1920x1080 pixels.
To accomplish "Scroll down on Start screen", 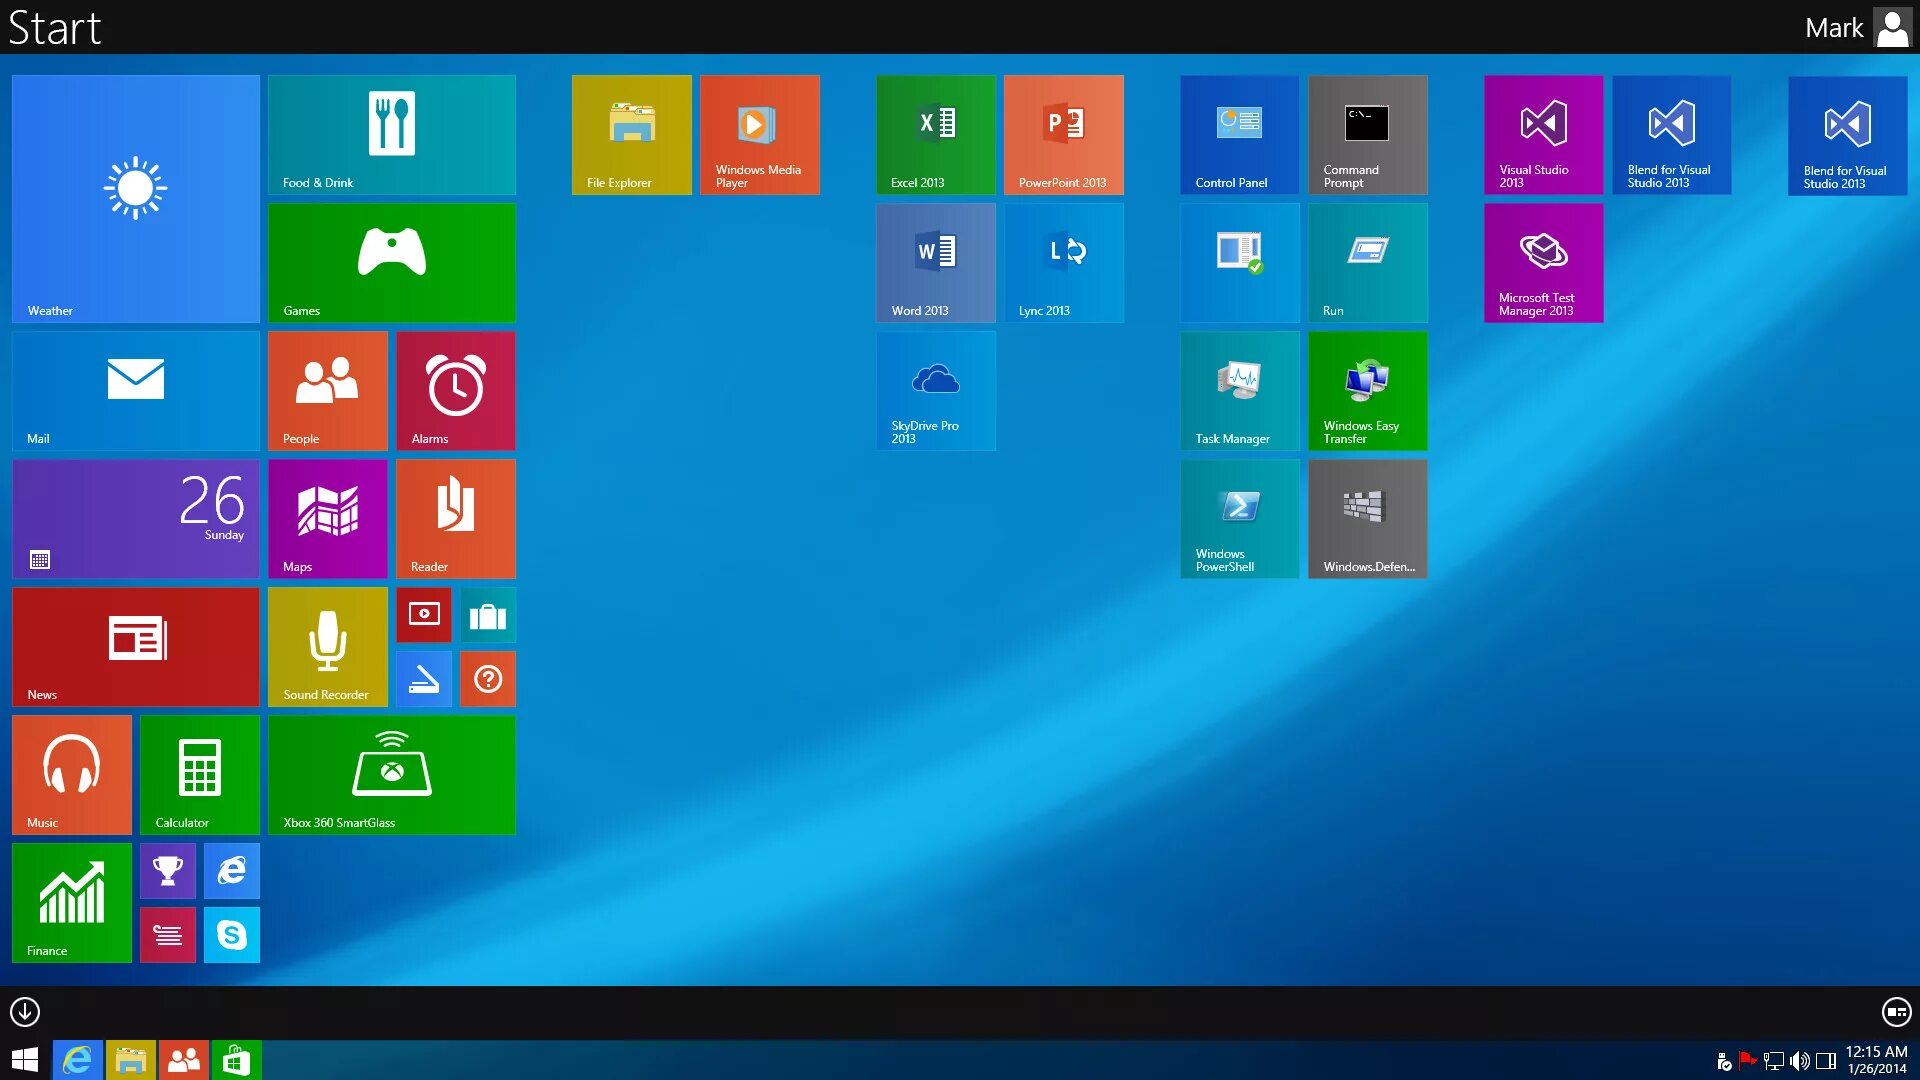I will coord(24,1010).
